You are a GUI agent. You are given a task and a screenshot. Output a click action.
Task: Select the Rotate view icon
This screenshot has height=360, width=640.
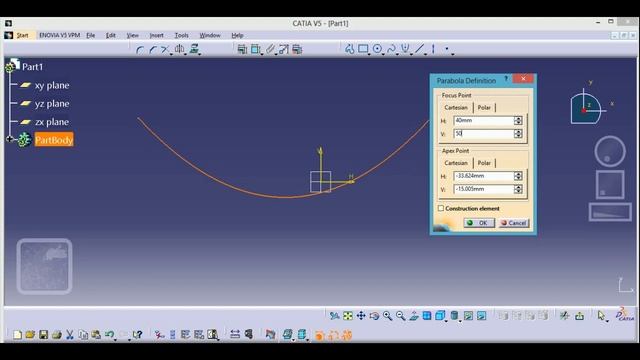pyautogui.click(x=374, y=316)
